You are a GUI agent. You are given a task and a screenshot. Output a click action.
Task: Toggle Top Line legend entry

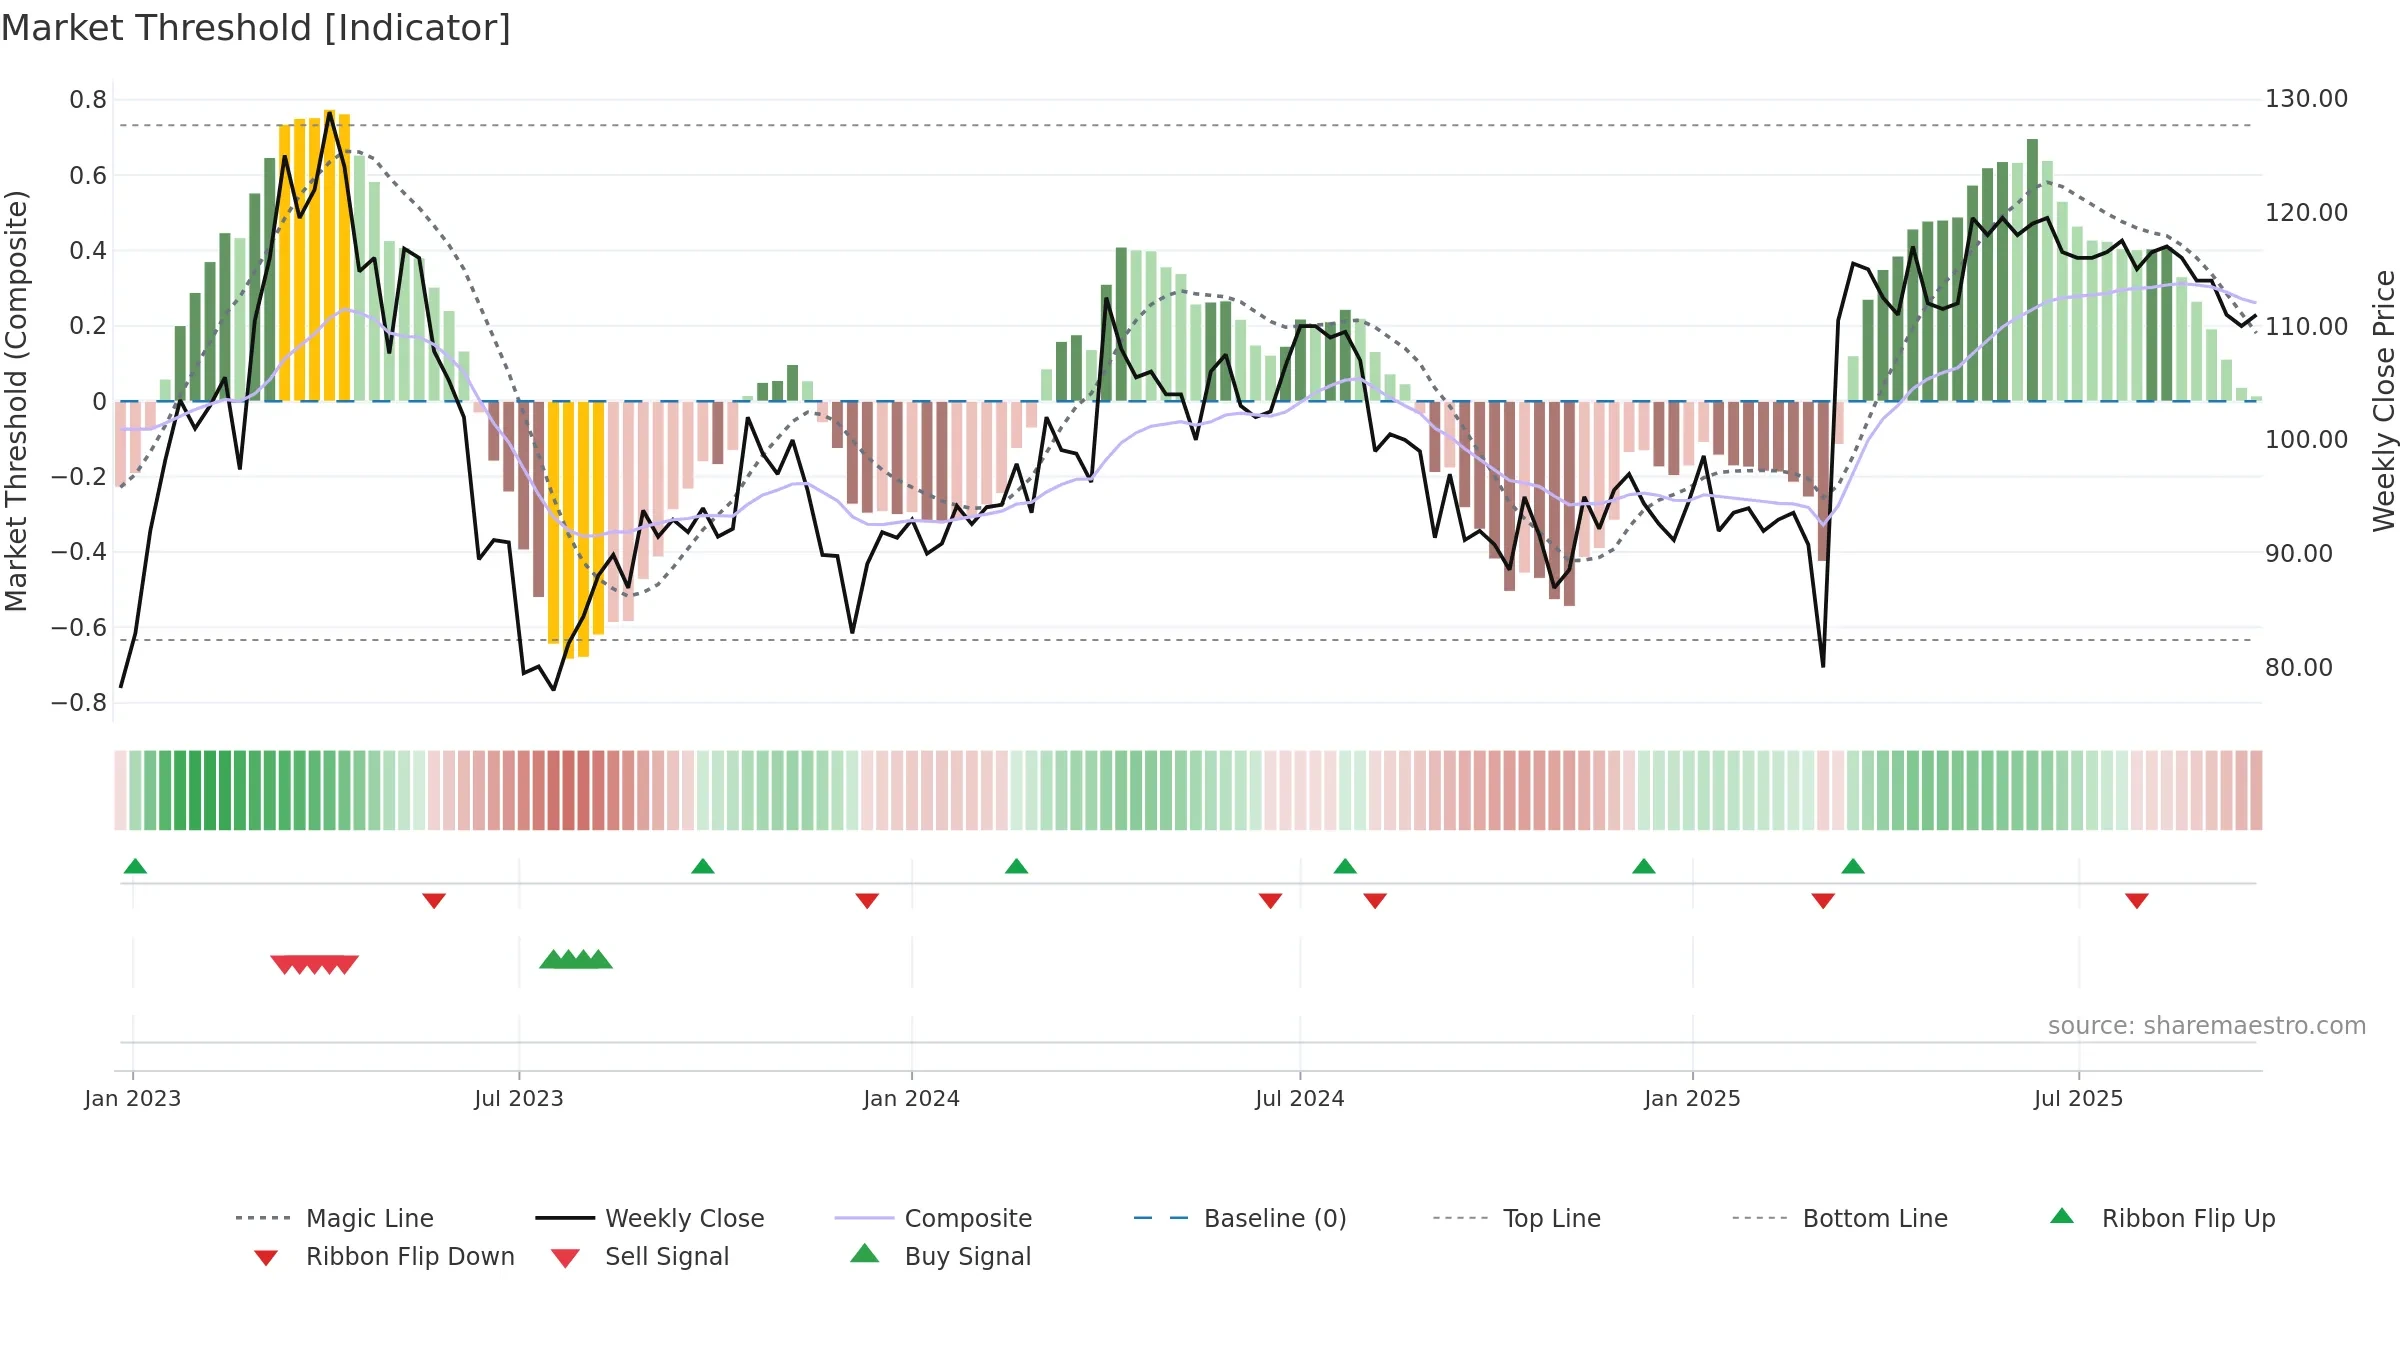point(1516,1218)
